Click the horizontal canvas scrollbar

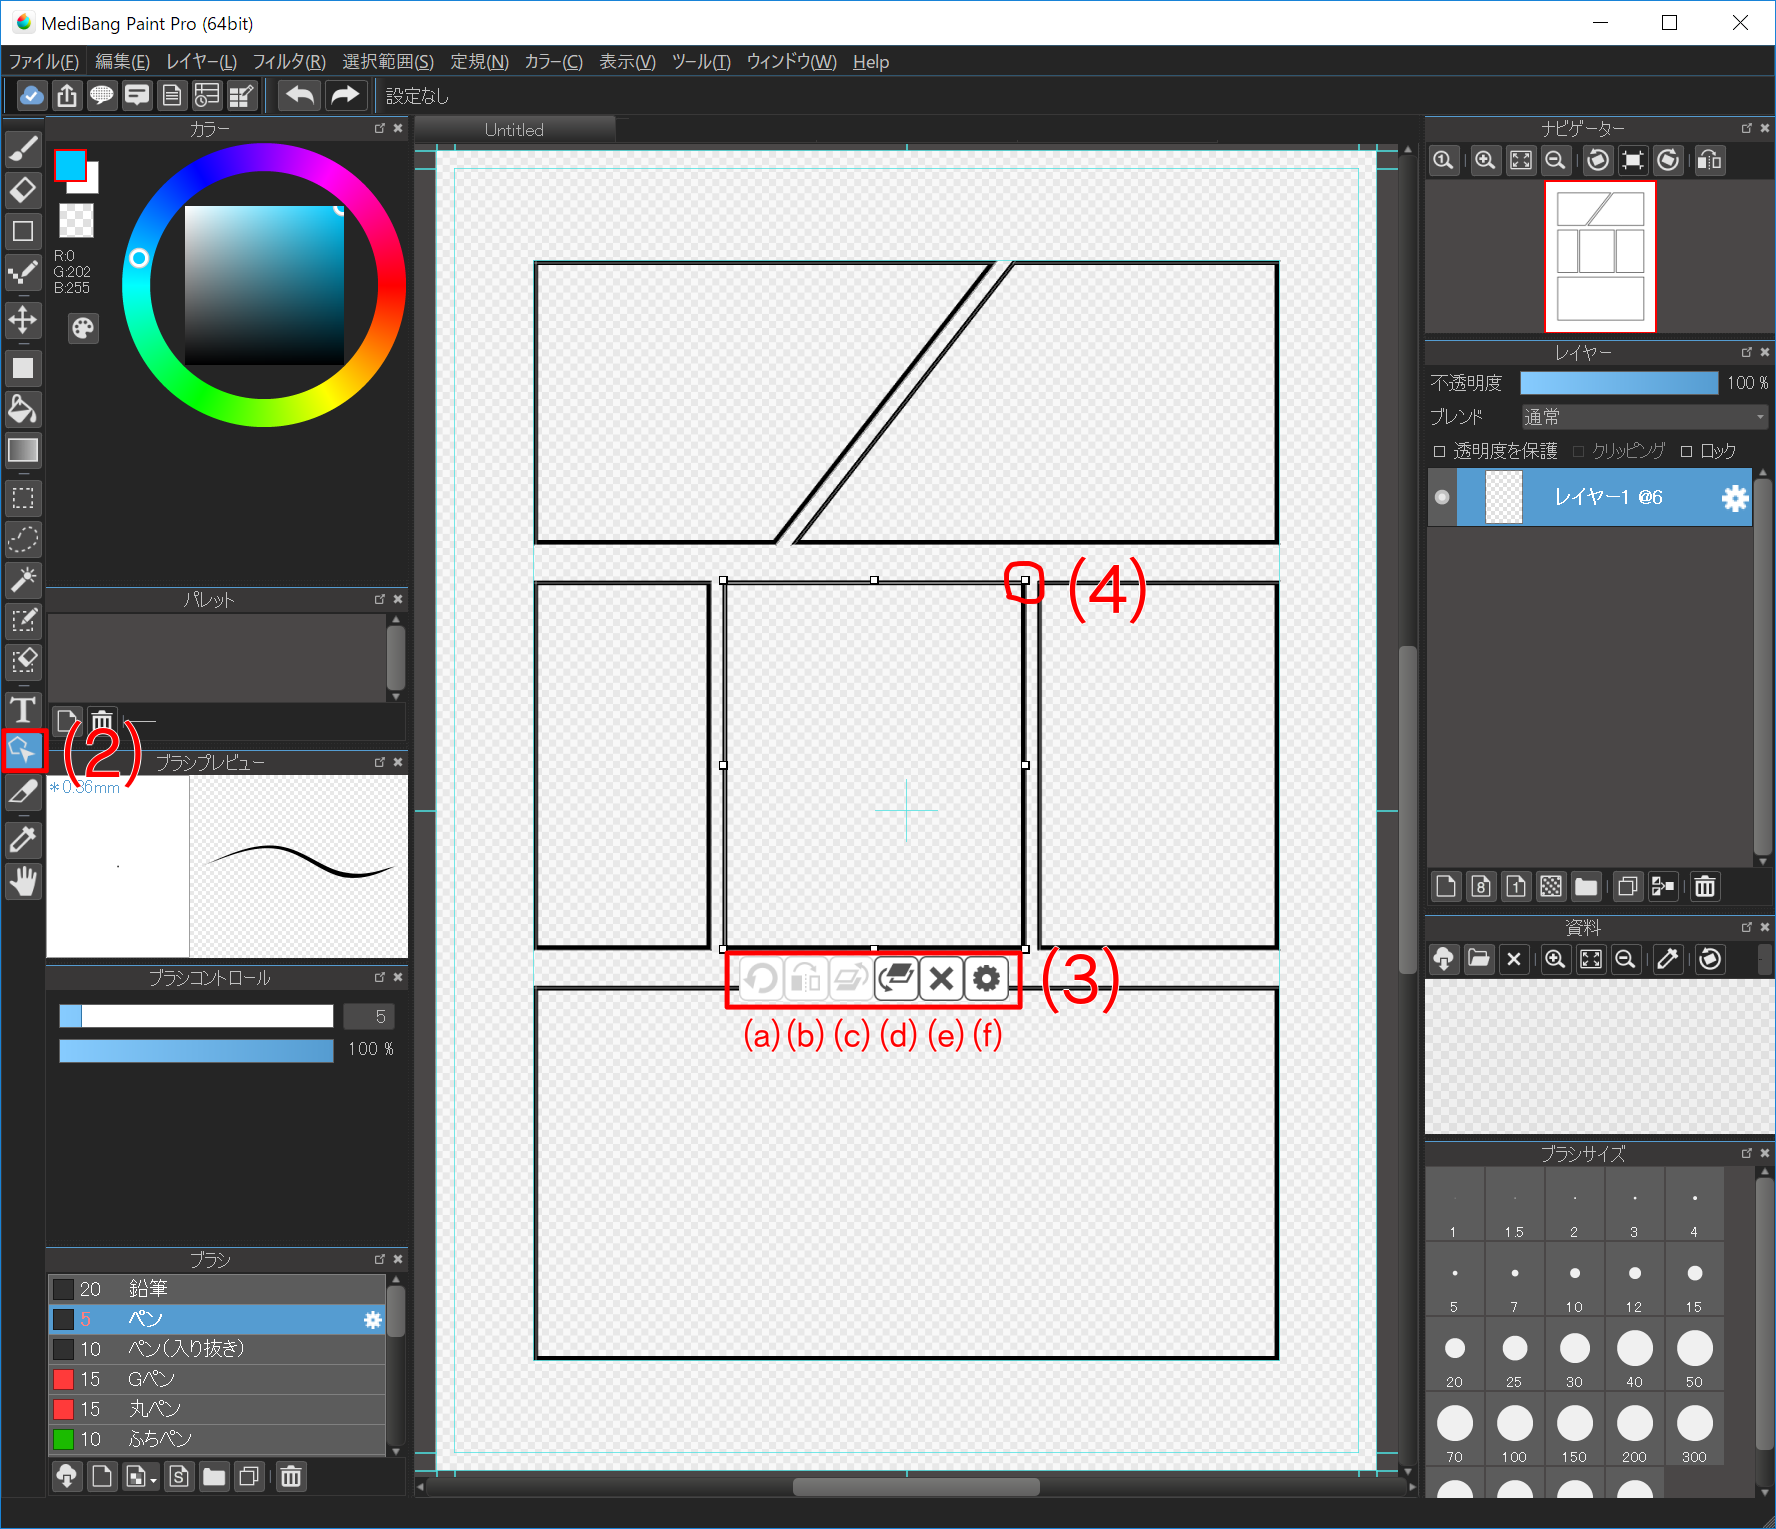[915, 1487]
